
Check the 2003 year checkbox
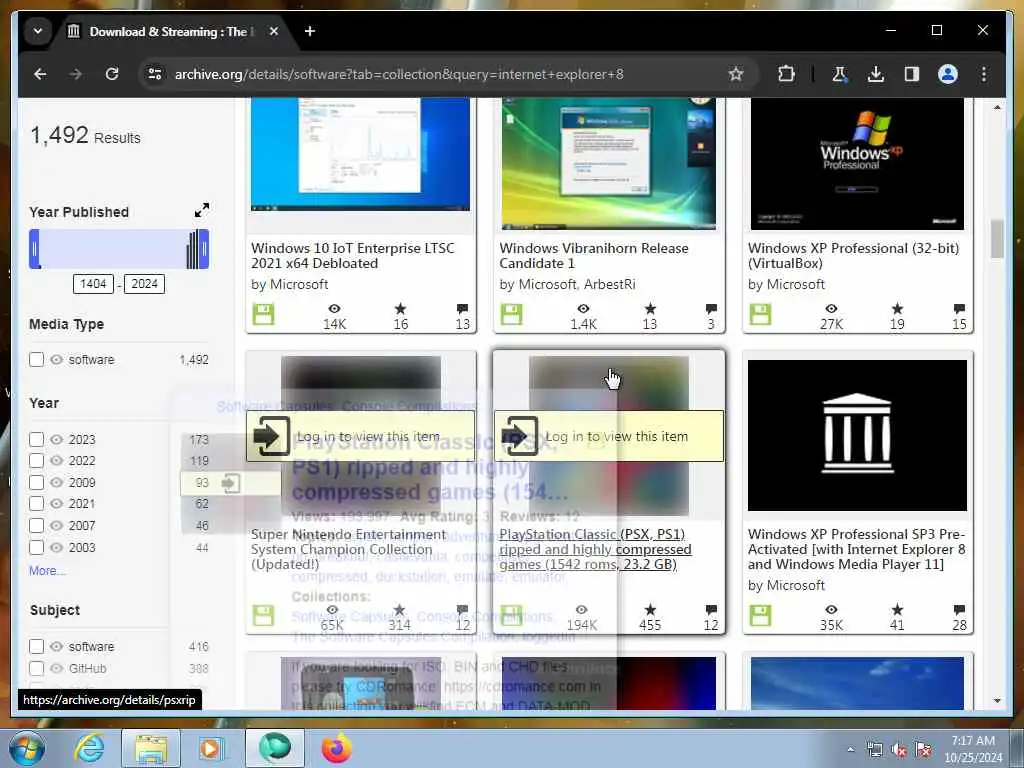click(x=37, y=547)
